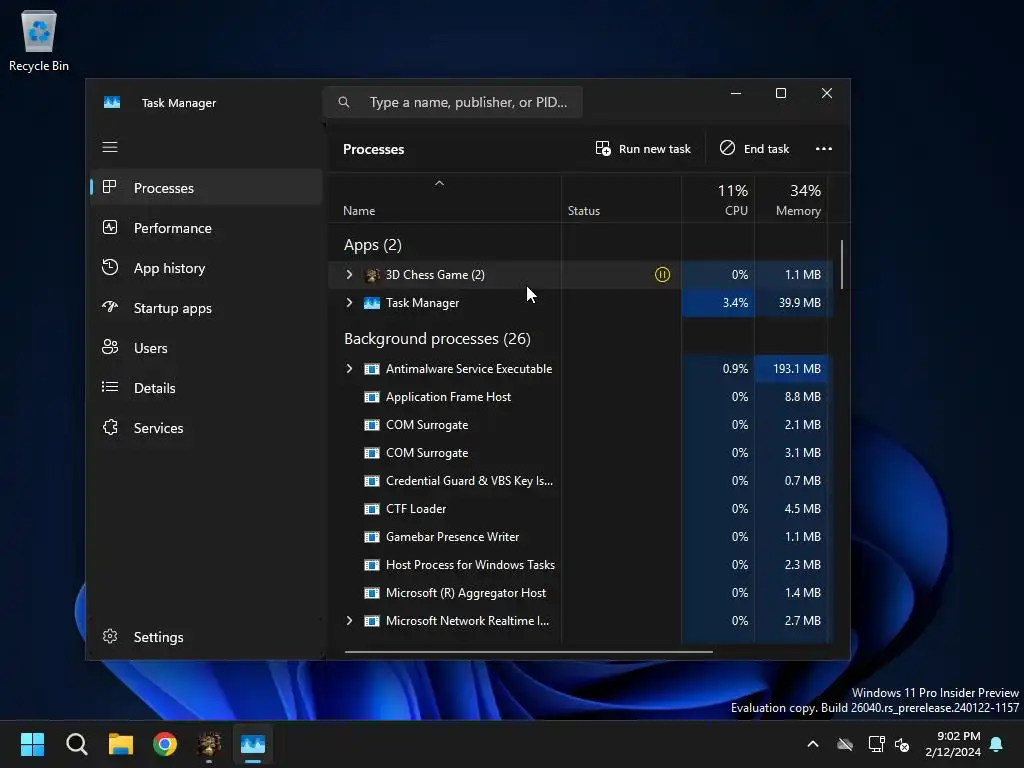Open the chess game taskbar icon
Screen dimensions: 1024x768
(x=209, y=744)
